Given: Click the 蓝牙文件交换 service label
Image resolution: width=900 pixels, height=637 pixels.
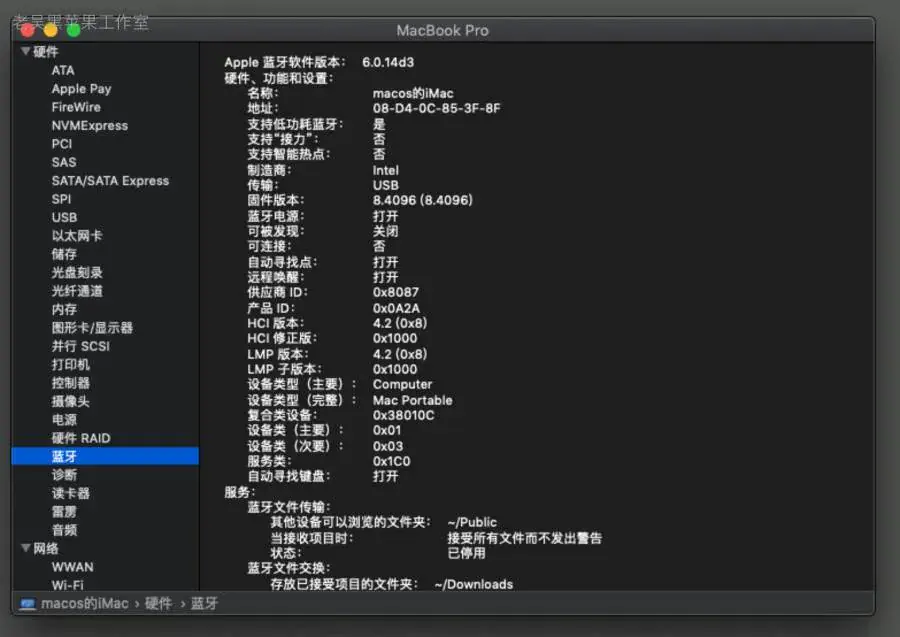Looking at the screenshot, I should point(289,568).
